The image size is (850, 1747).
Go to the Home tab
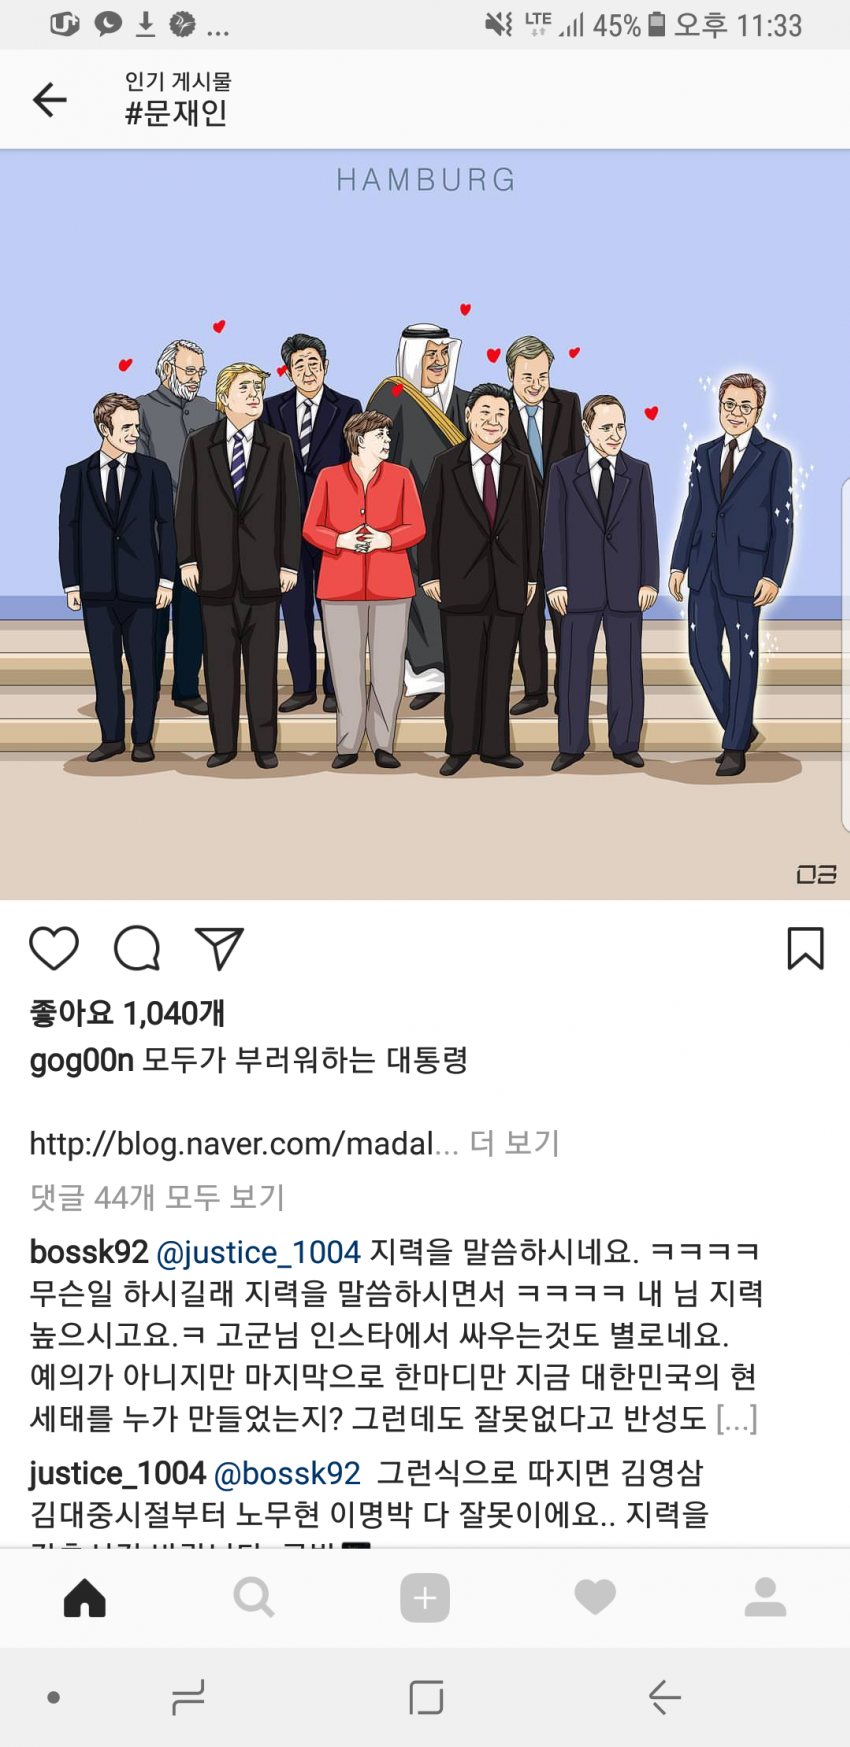coord(85,1597)
